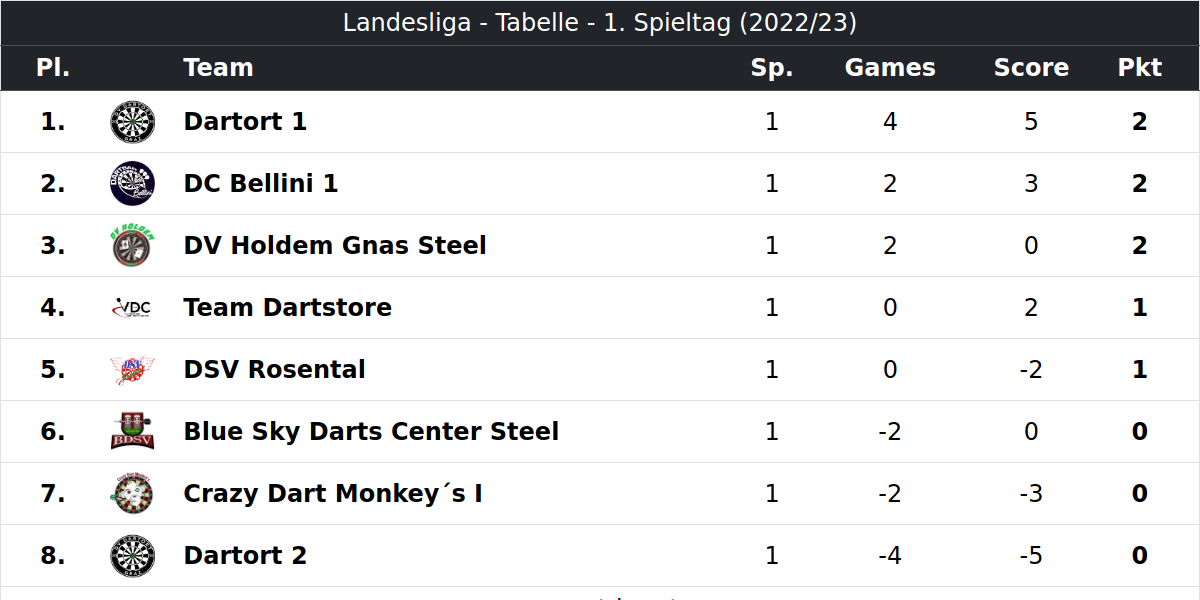Click the DC Bellini 1 team logo

point(132,184)
